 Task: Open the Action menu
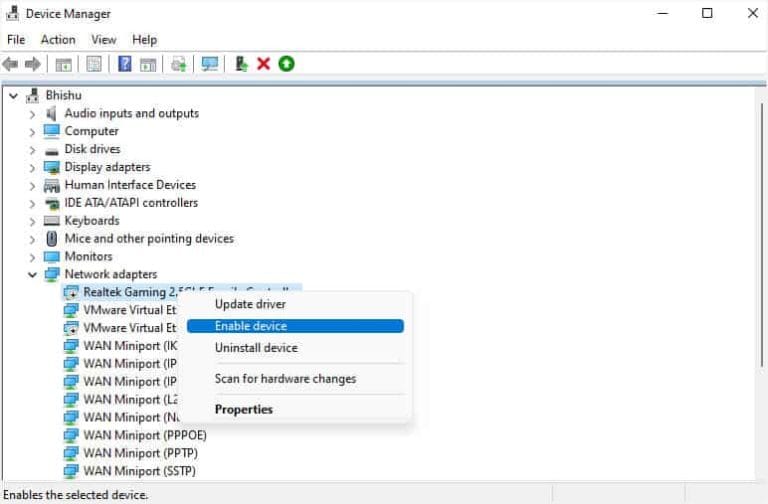[x=57, y=40]
